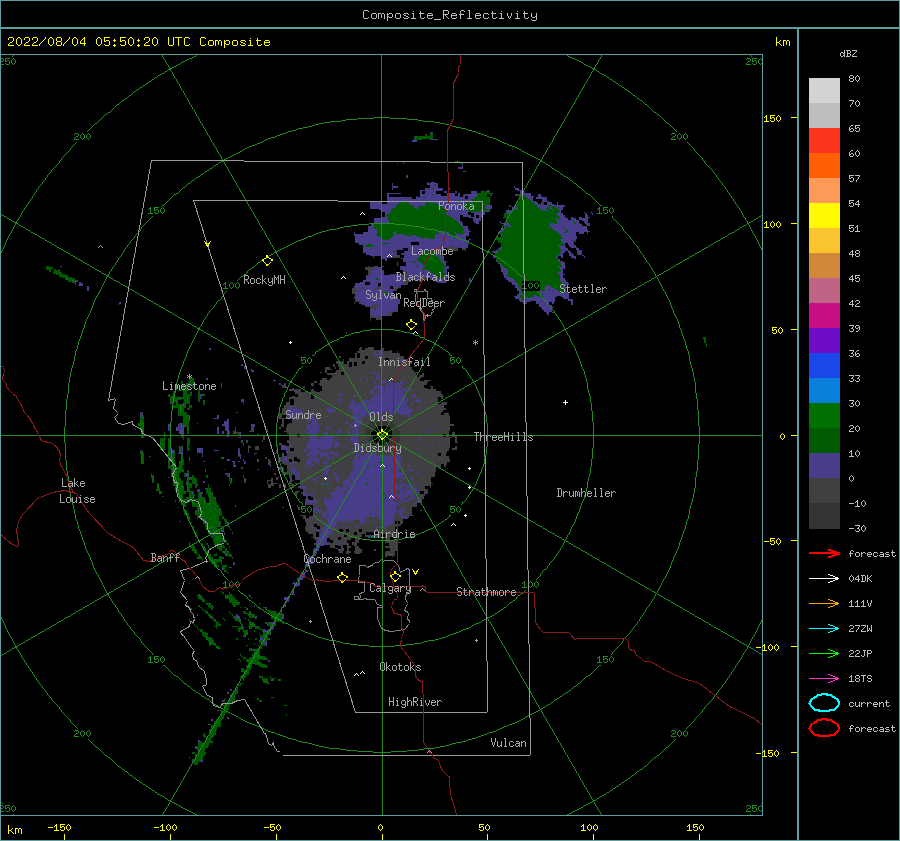Viewport: 900px width, 841px height.
Task: Click the Olds city label
Action: coord(381,417)
